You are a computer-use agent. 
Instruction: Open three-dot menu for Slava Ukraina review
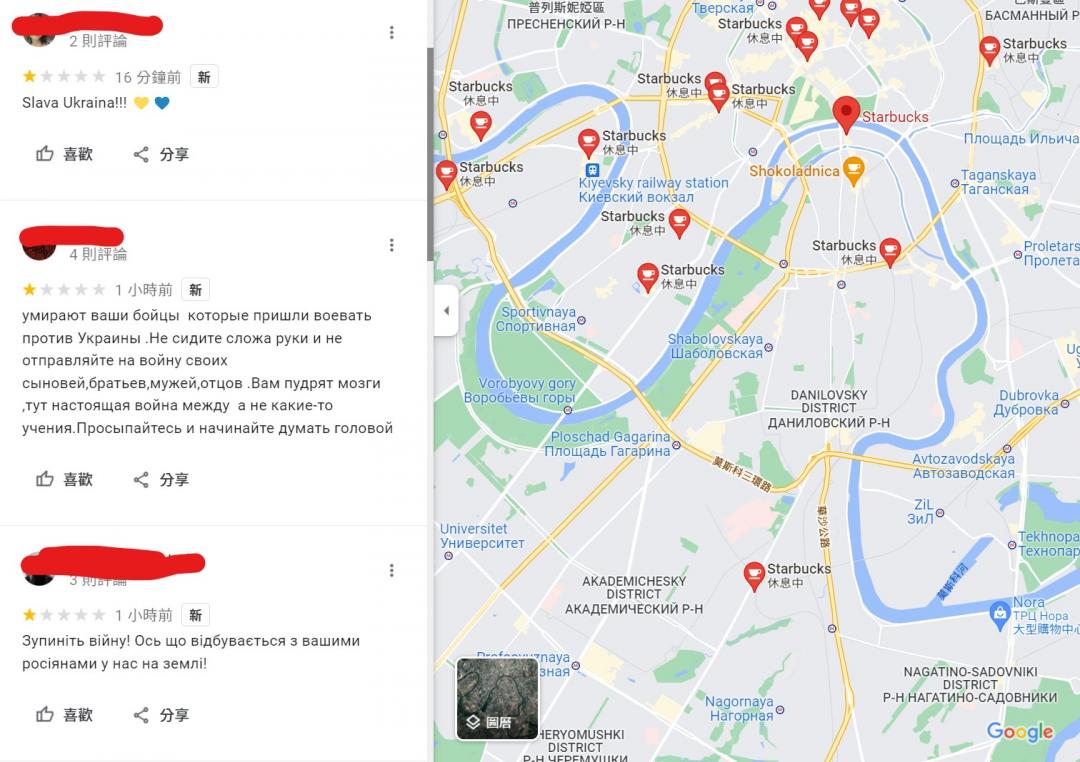pyautogui.click(x=391, y=32)
